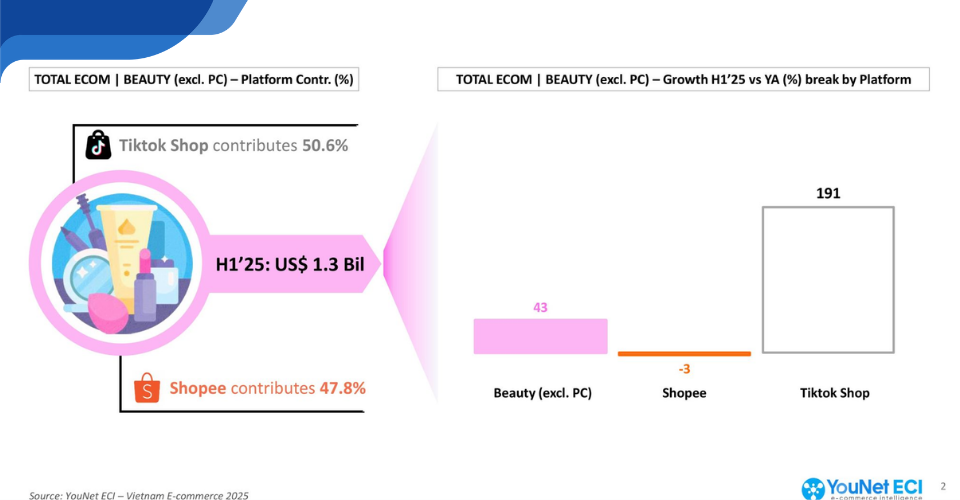The image size is (960, 500).
Task: Select the orange Shopee growth bar
Action: pos(684,353)
